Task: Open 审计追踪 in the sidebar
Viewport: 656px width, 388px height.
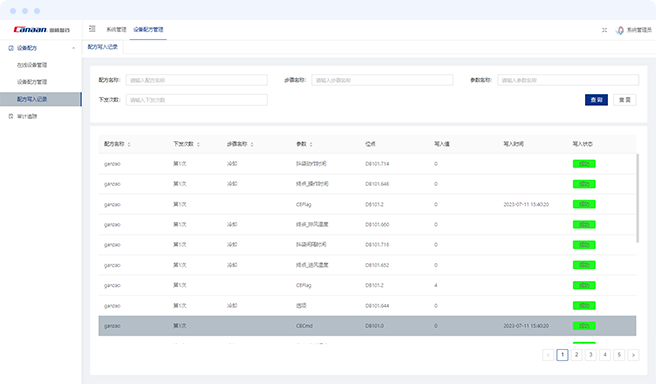Action: coord(27,116)
